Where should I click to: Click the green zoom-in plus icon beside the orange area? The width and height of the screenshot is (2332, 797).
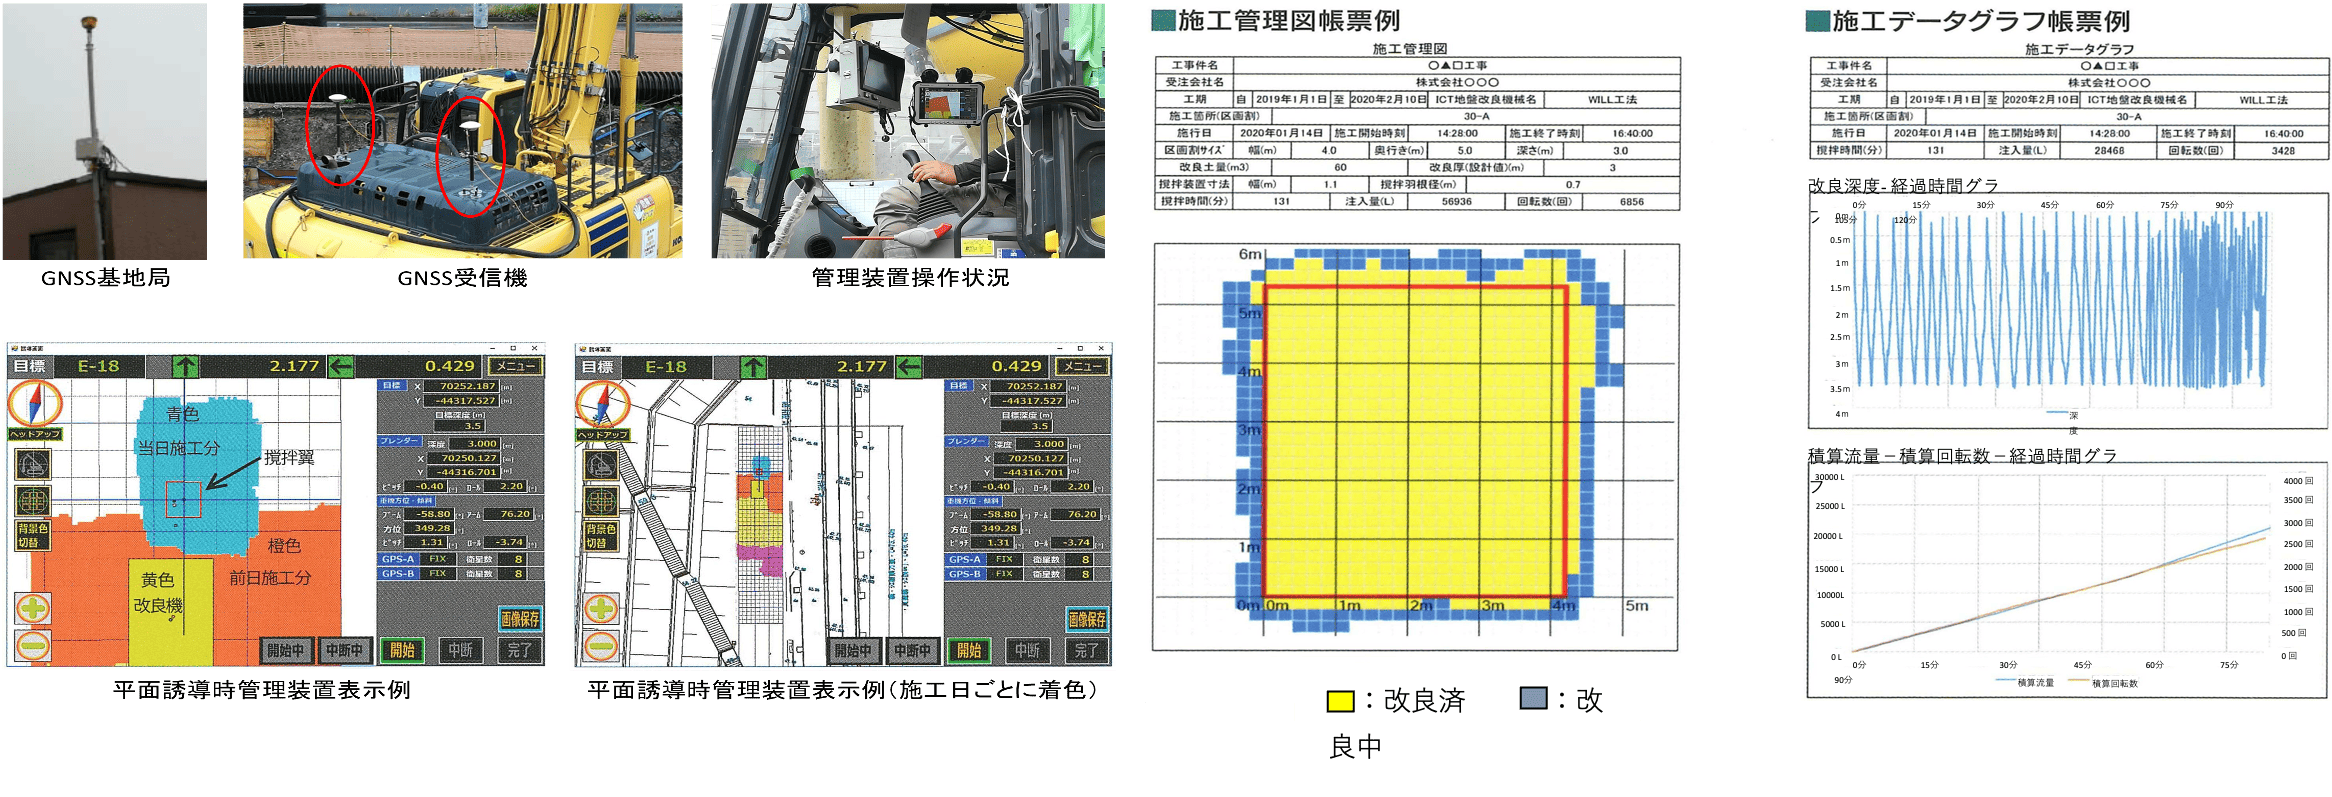33,608
